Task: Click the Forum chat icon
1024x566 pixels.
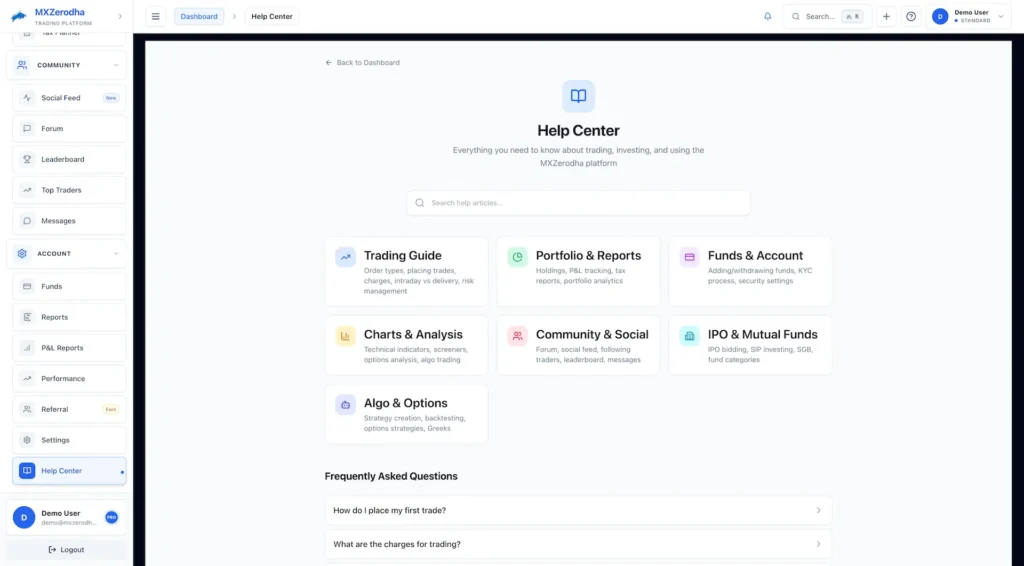Action: (27, 129)
